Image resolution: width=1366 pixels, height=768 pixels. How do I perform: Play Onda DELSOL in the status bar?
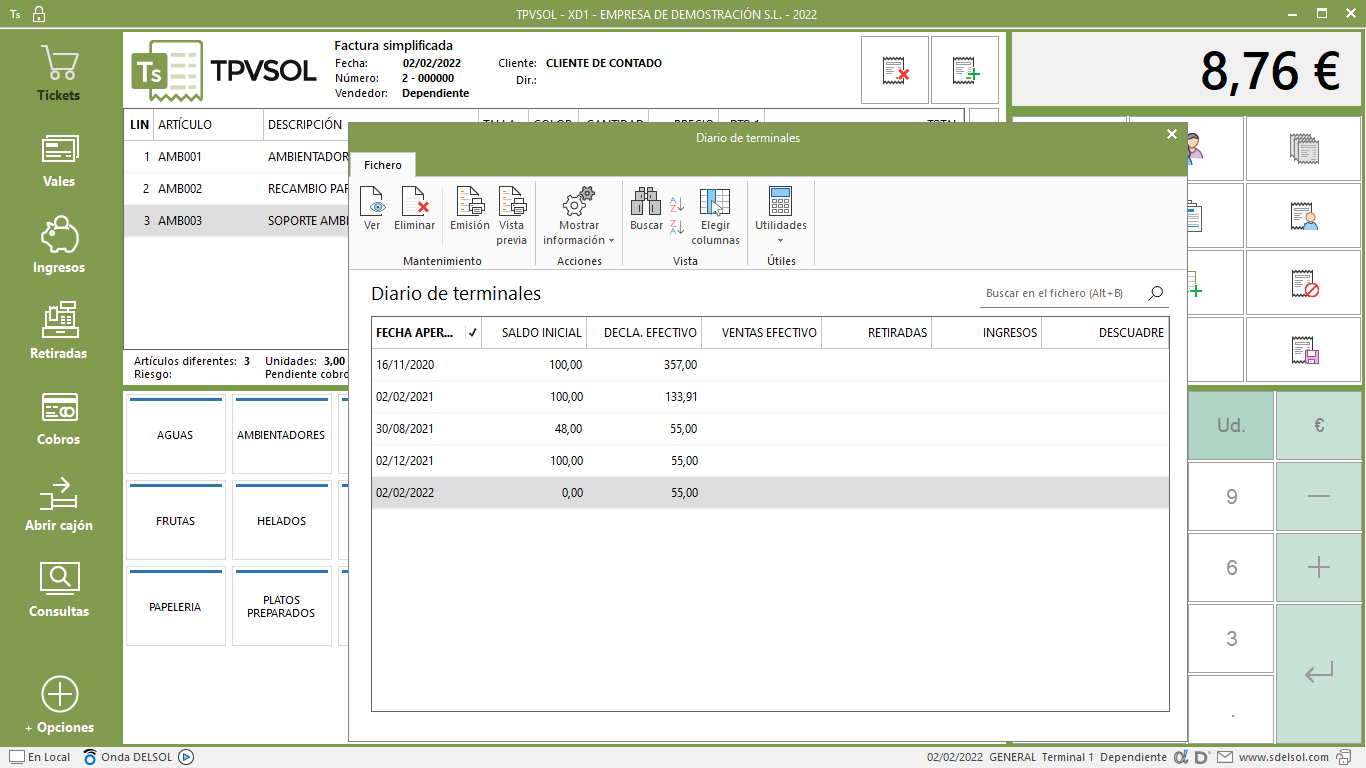coord(186,757)
